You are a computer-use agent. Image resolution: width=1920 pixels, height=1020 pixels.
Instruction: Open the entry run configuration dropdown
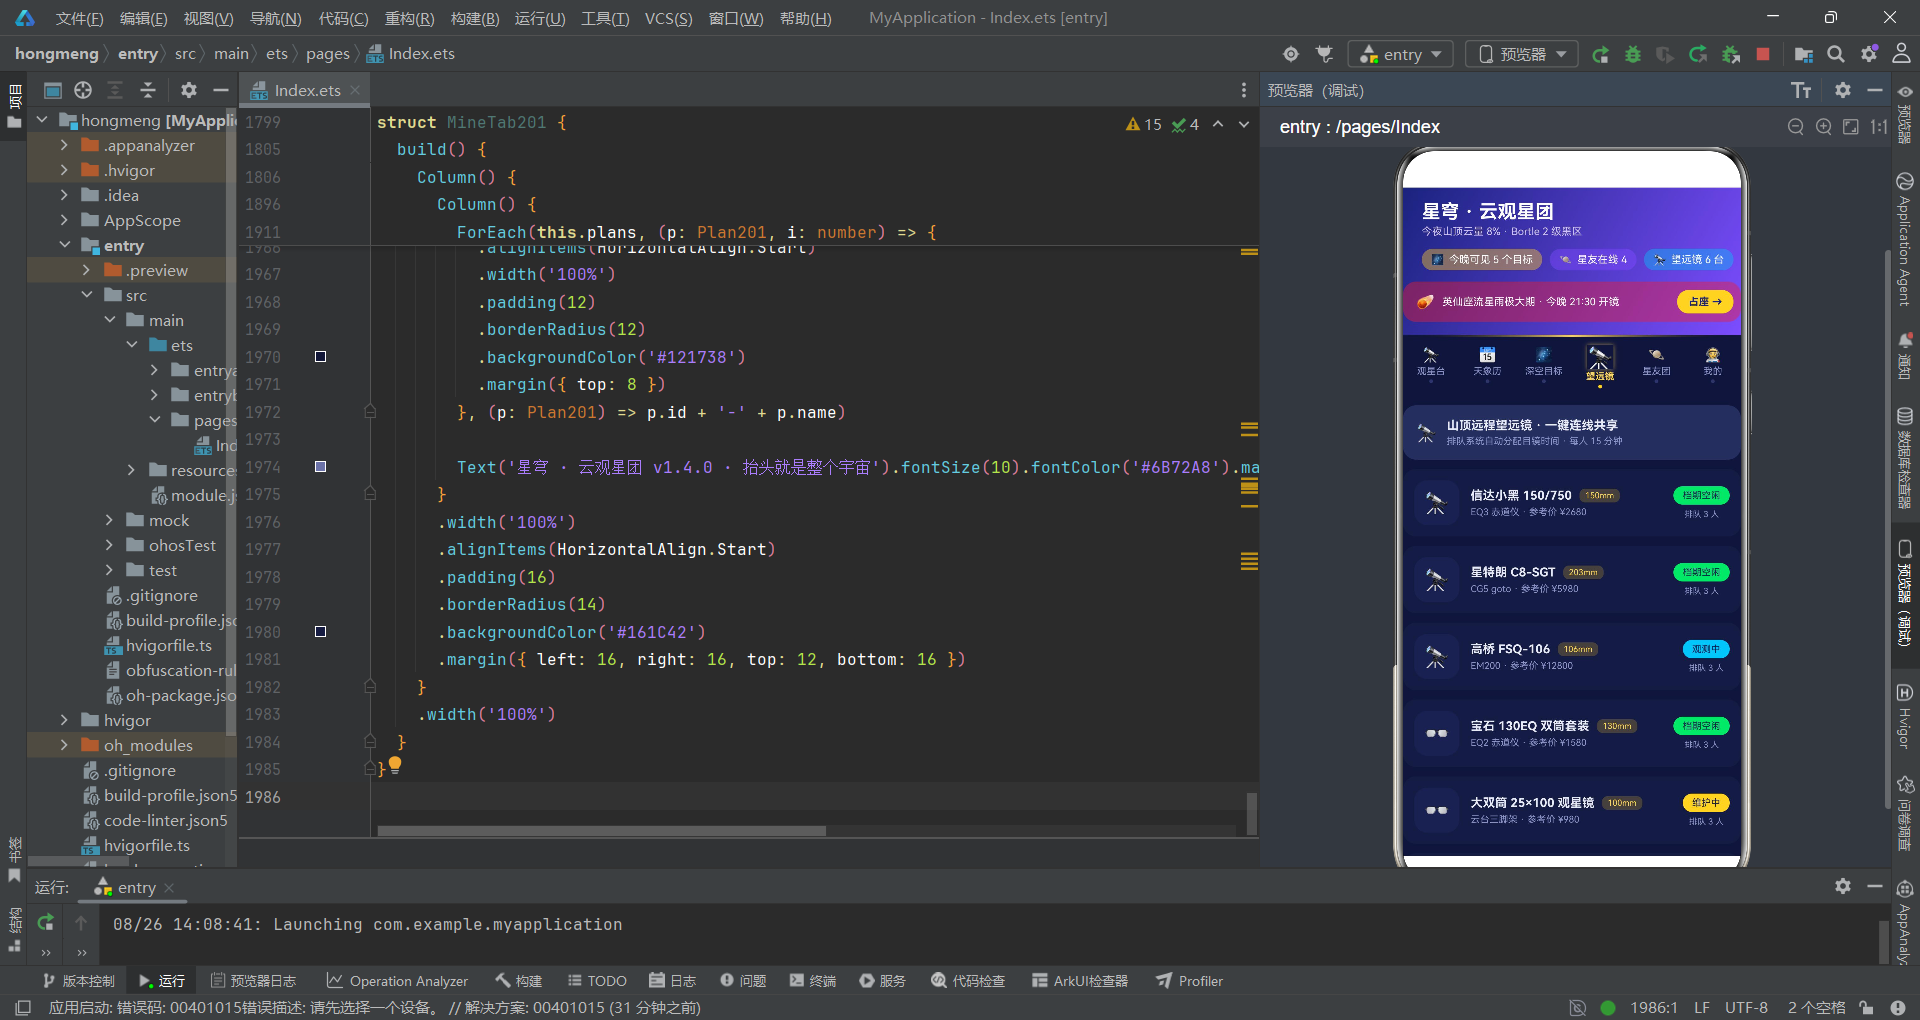1400,54
